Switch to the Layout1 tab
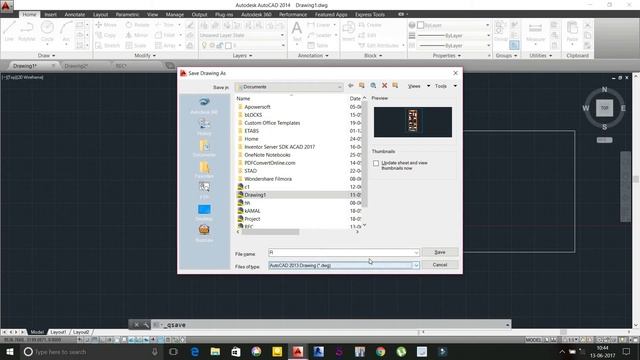 click(58, 332)
